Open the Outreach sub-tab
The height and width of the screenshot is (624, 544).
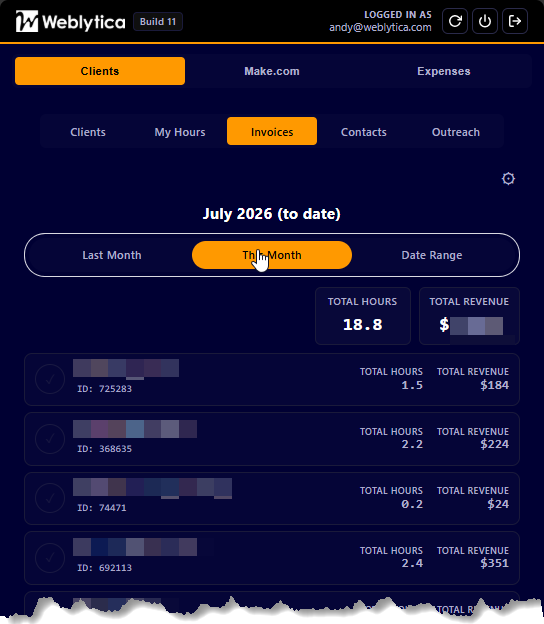[x=456, y=132]
